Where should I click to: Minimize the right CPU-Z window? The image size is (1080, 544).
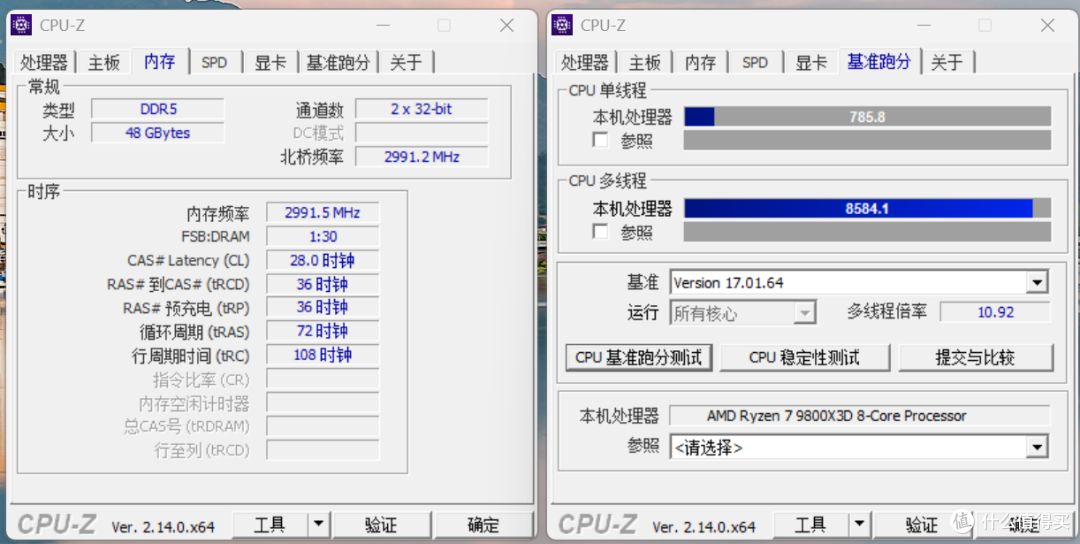[922, 25]
